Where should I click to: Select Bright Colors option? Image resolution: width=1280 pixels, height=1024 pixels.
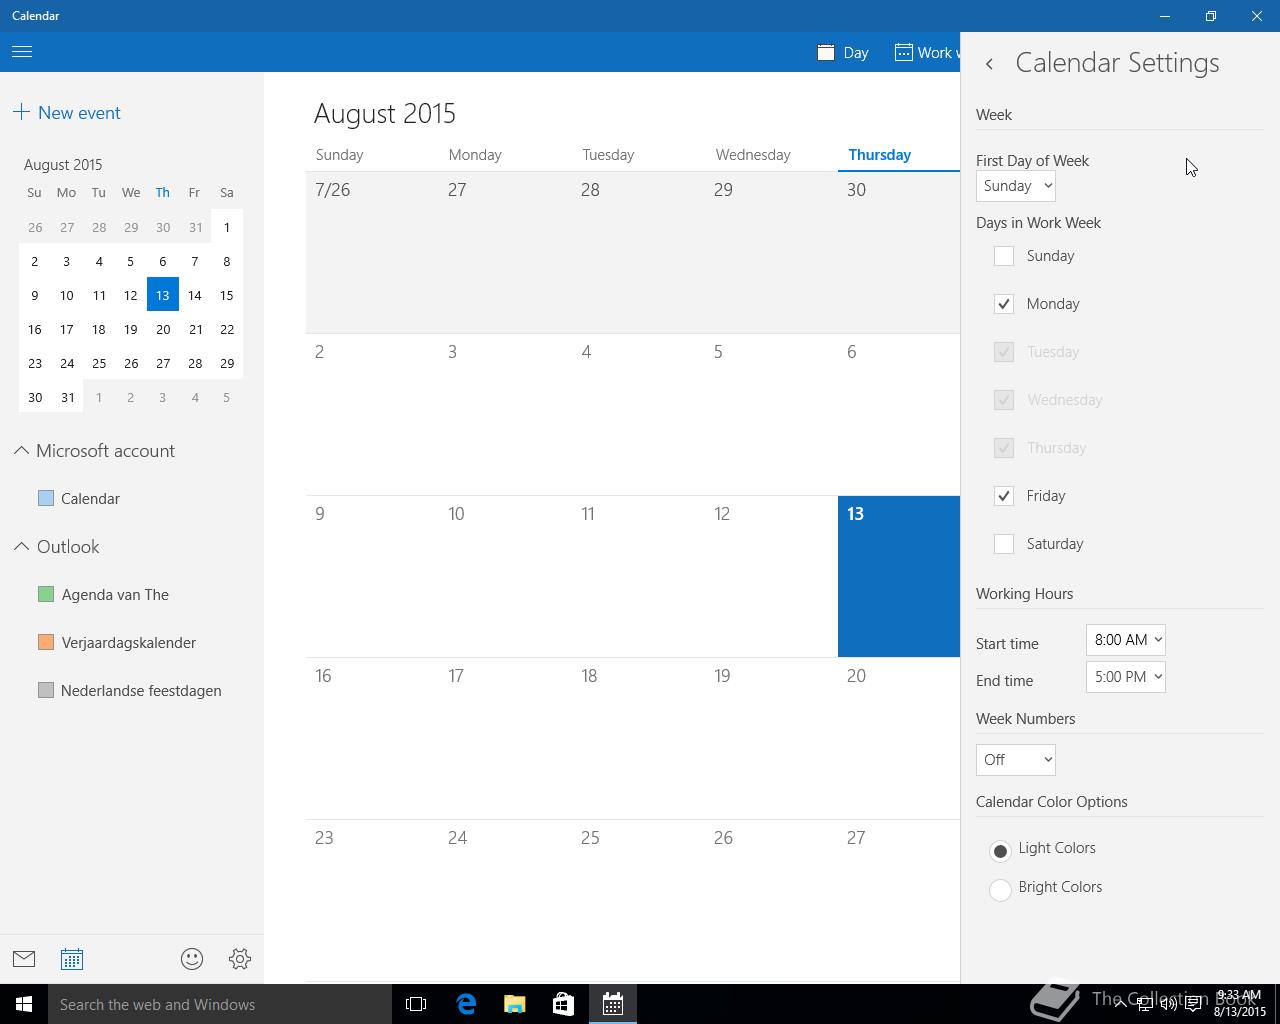1000,890
